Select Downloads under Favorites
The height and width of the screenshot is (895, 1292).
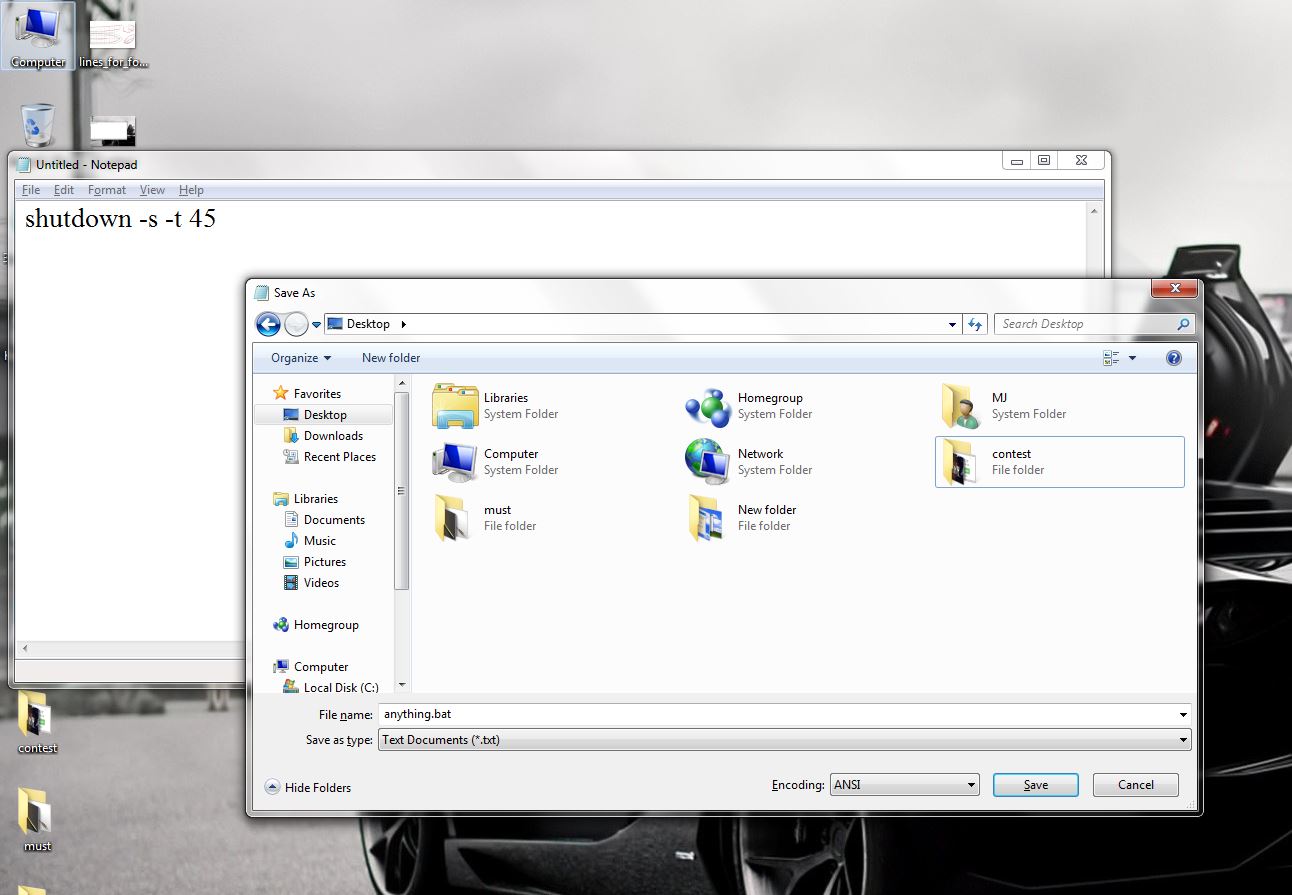point(335,435)
